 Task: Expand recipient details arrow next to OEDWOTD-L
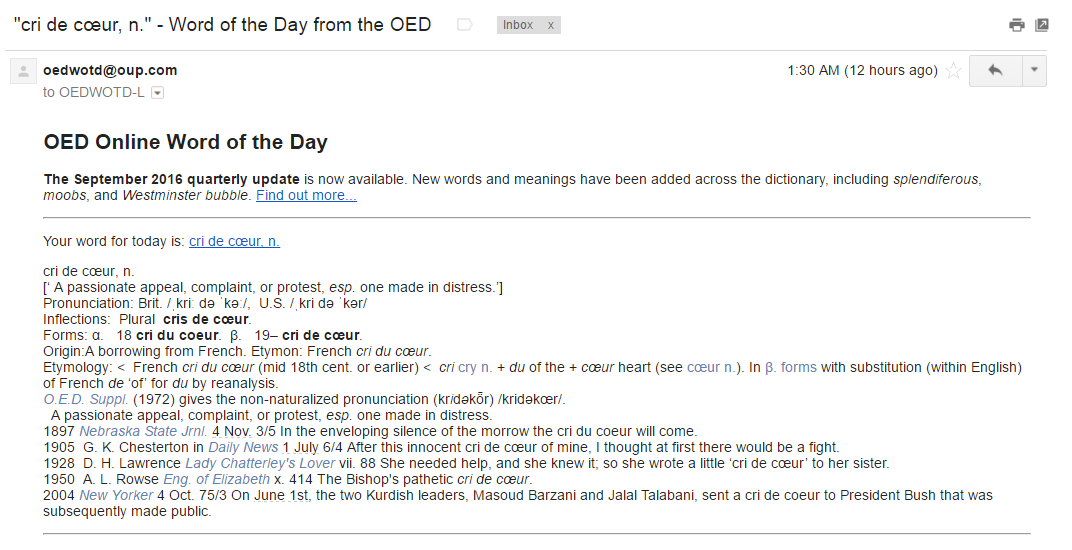(157, 93)
